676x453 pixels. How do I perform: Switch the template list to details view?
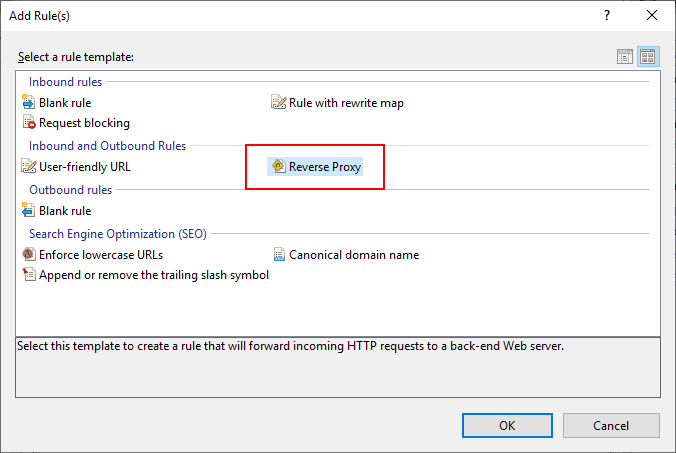[x=625, y=57]
